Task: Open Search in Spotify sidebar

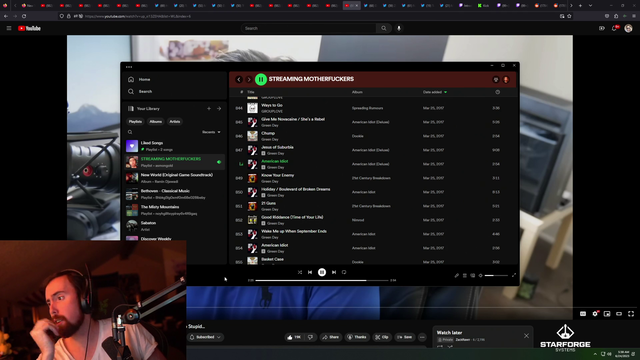Action: pyautogui.click(x=140, y=91)
